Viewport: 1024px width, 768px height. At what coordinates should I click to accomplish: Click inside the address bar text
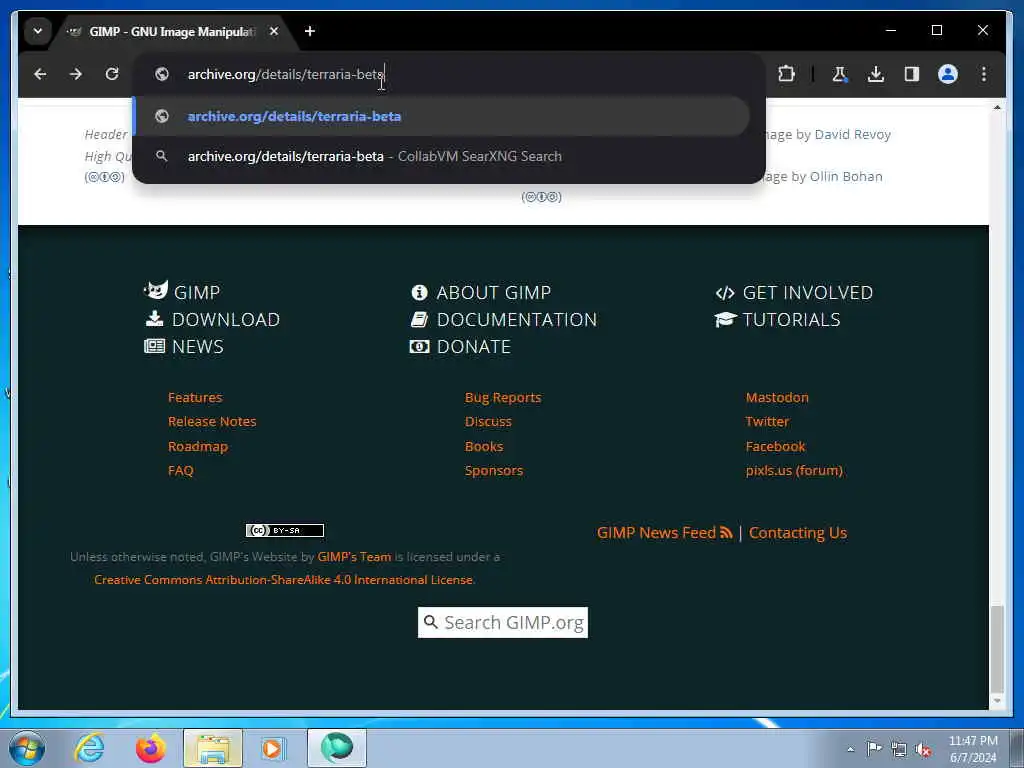coord(285,74)
